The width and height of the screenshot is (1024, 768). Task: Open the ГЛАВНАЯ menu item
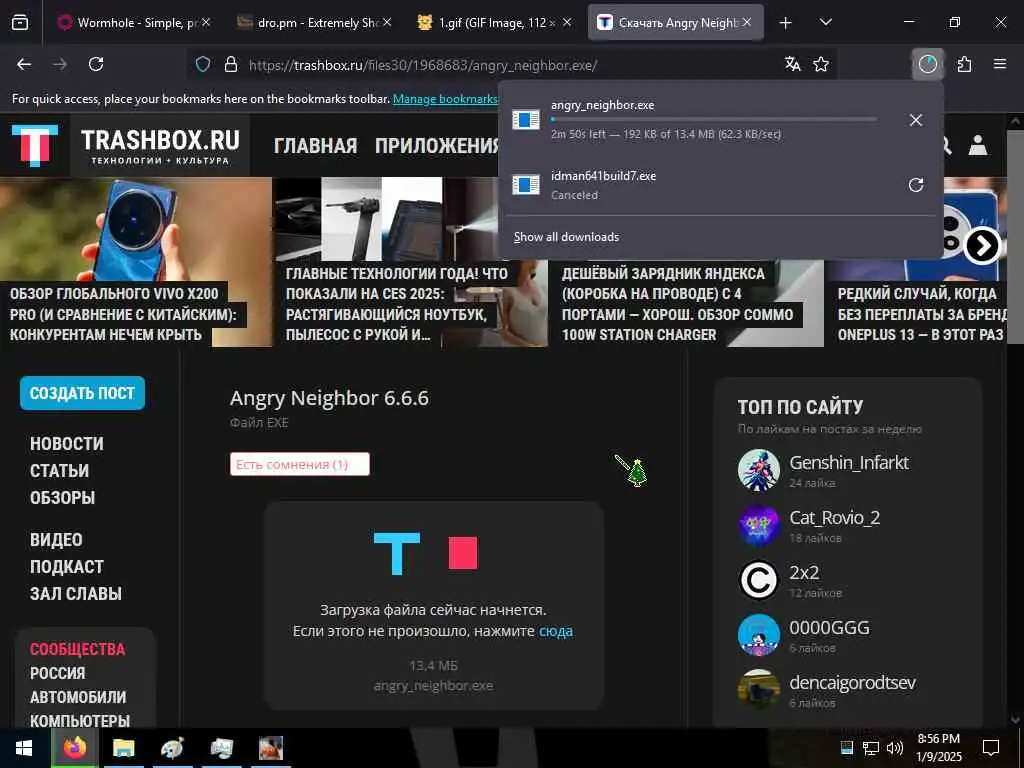point(315,146)
